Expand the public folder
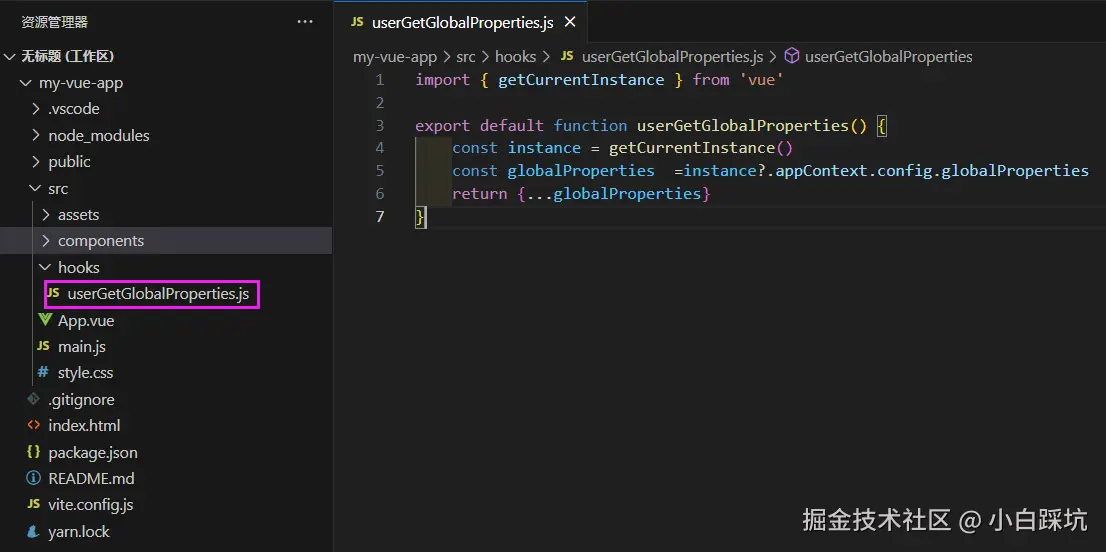This screenshot has height=552, width=1106. [36, 162]
